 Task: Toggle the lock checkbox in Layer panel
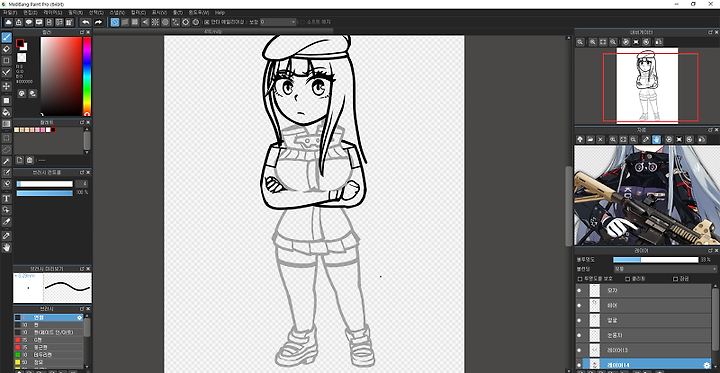coord(675,279)
